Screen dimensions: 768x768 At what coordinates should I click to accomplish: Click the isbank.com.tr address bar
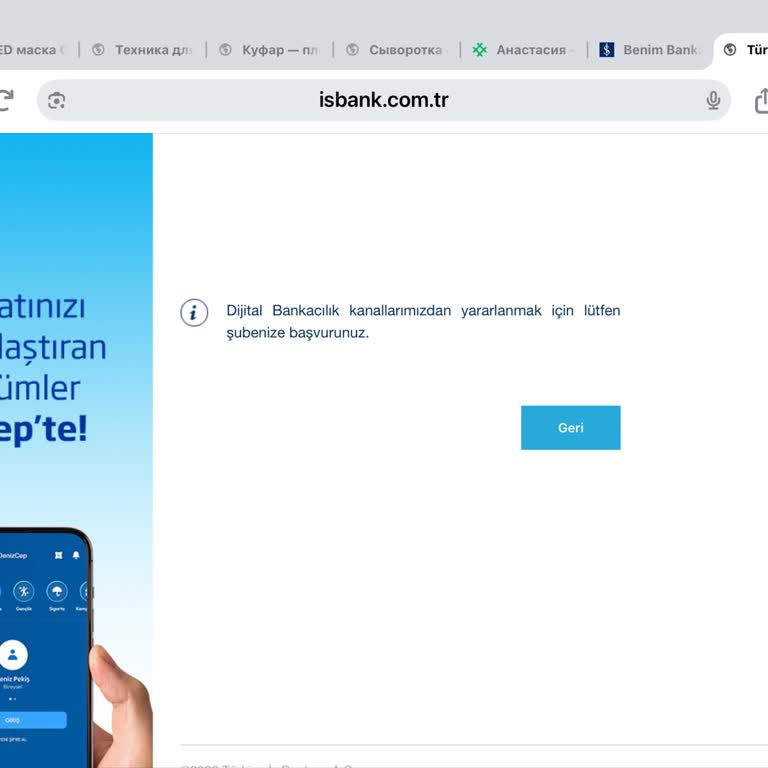tap(384, 100)
